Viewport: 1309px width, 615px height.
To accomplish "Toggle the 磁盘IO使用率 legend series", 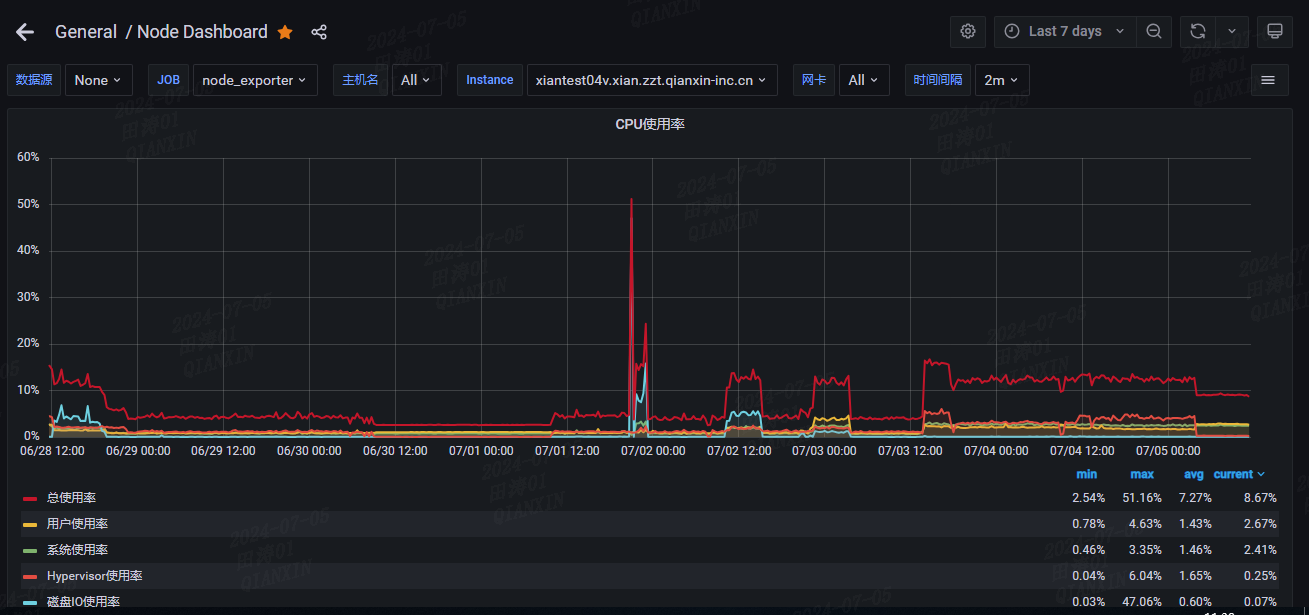I will [x=83, y=601].
